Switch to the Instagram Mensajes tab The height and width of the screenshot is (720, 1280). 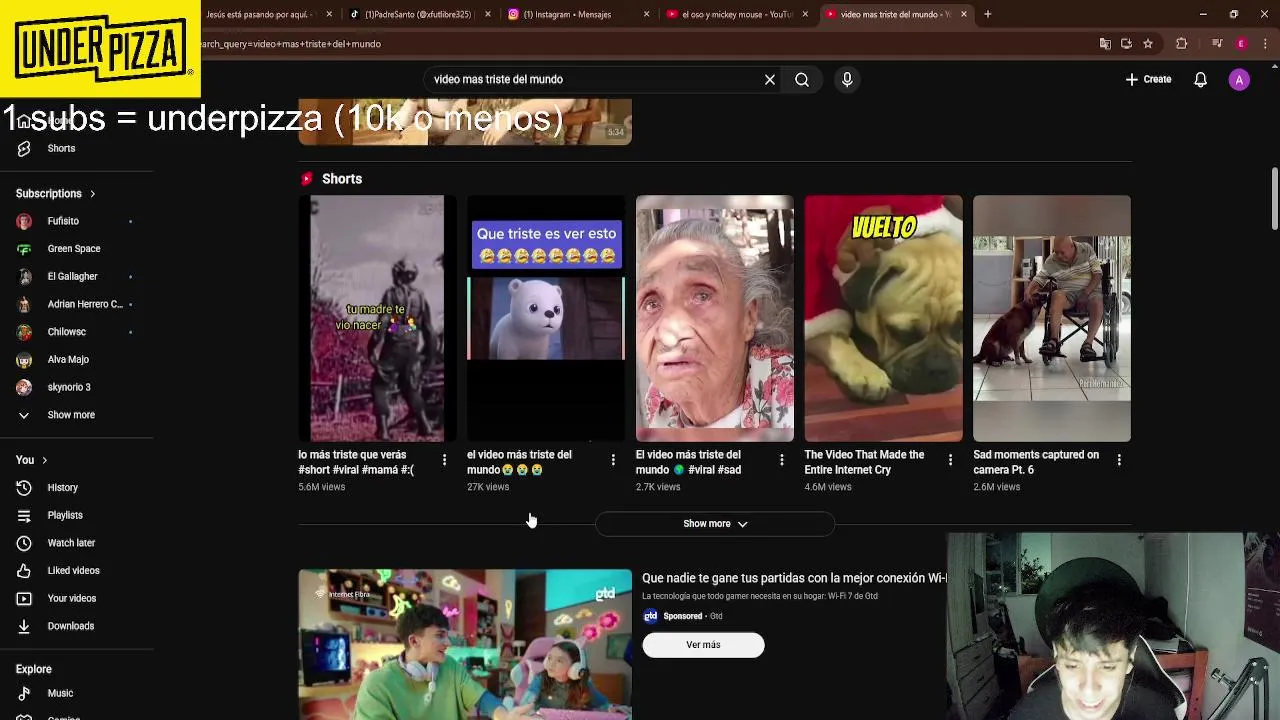pos(577,14)
